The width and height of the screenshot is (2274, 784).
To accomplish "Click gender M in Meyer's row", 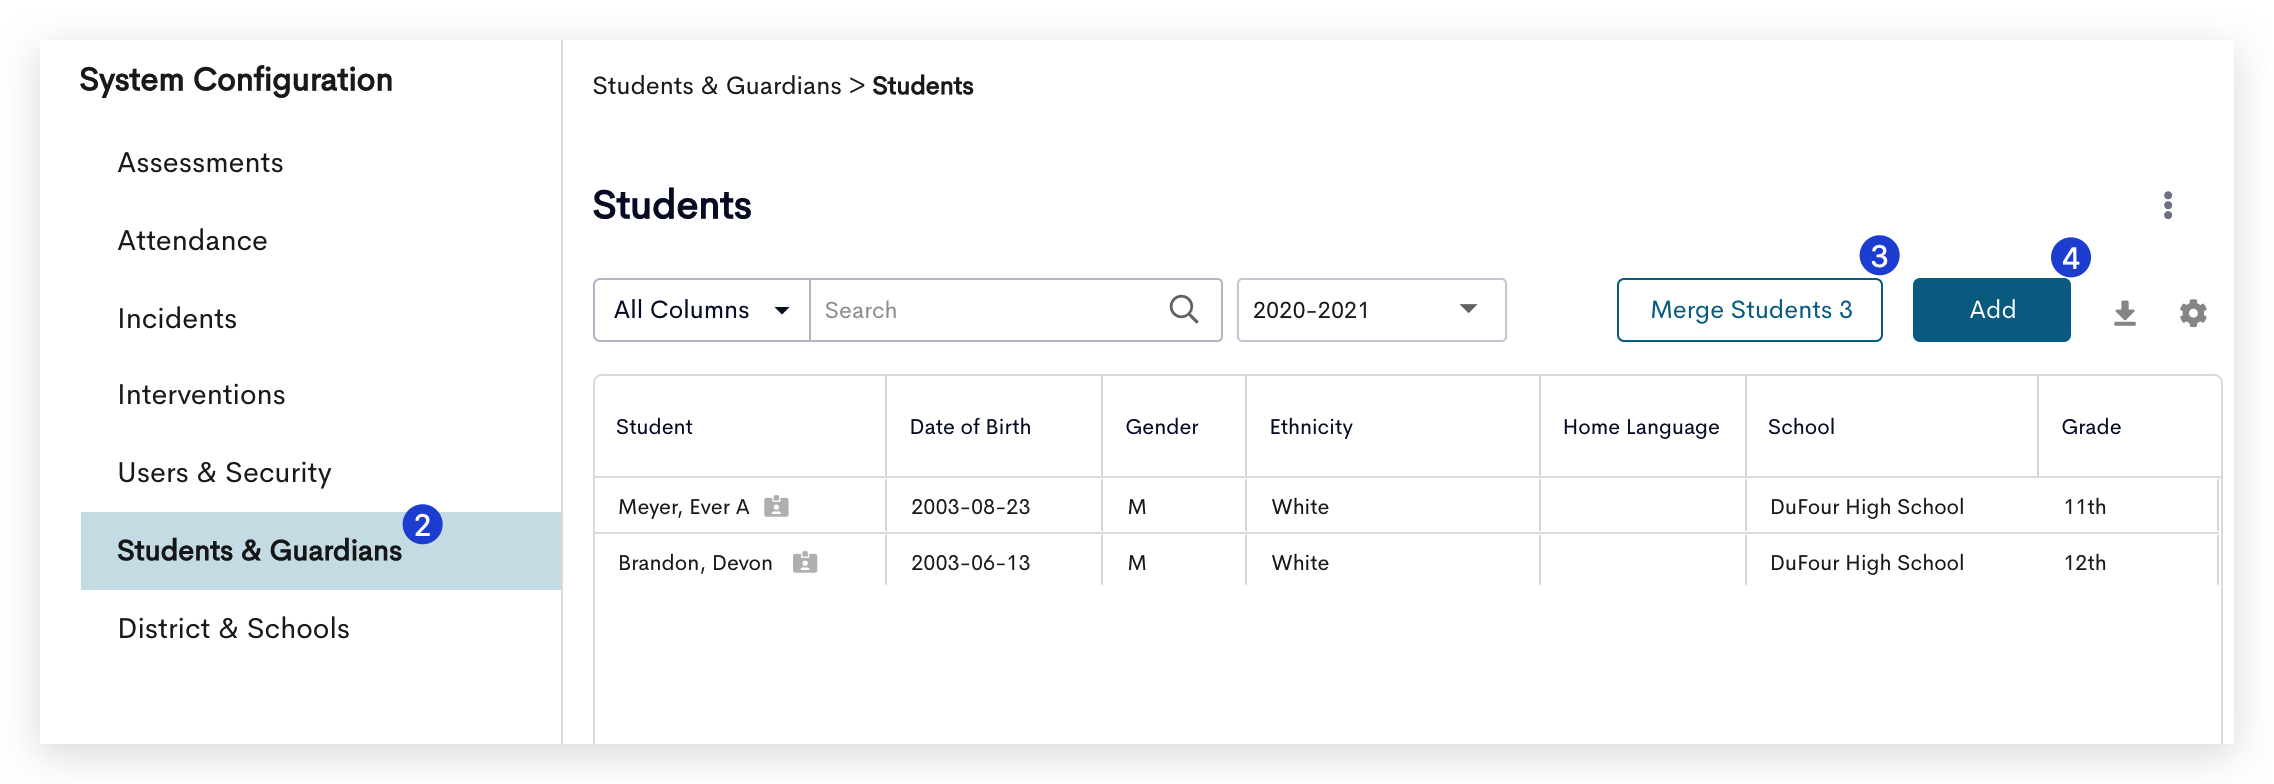I will pos(1137,507).
